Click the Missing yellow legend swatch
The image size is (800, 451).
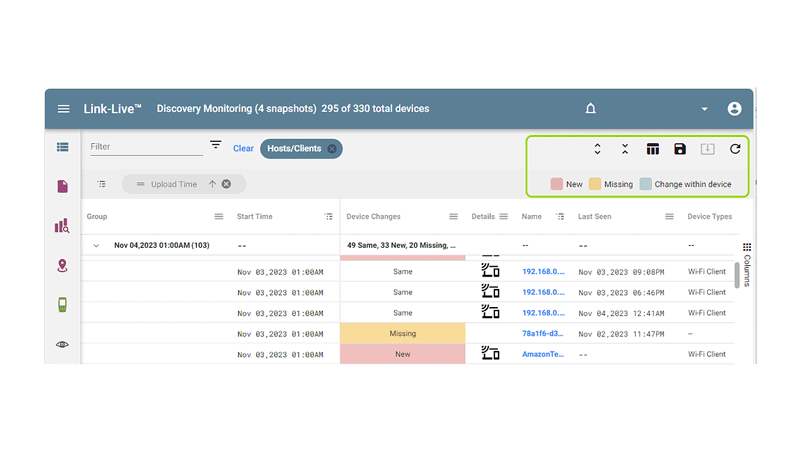click(x=595, y=184)
